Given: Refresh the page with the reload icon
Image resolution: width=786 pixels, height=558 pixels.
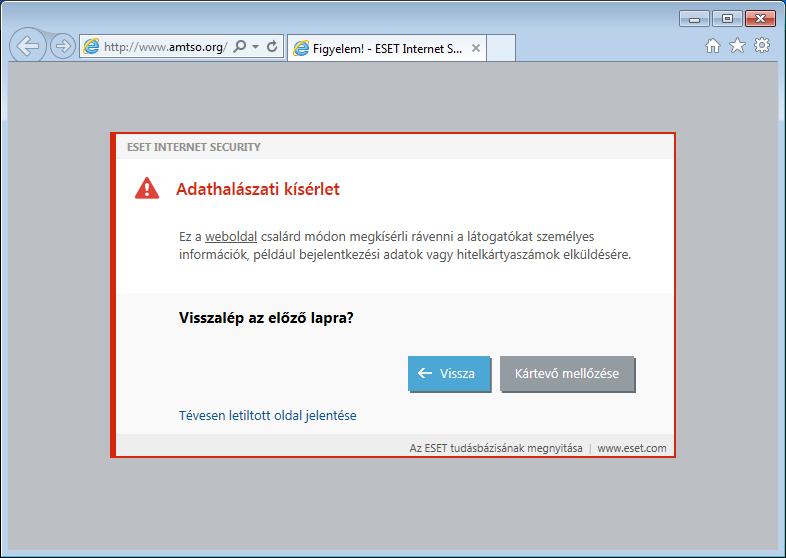Looking at the screenshot, I should coord(272,47).
